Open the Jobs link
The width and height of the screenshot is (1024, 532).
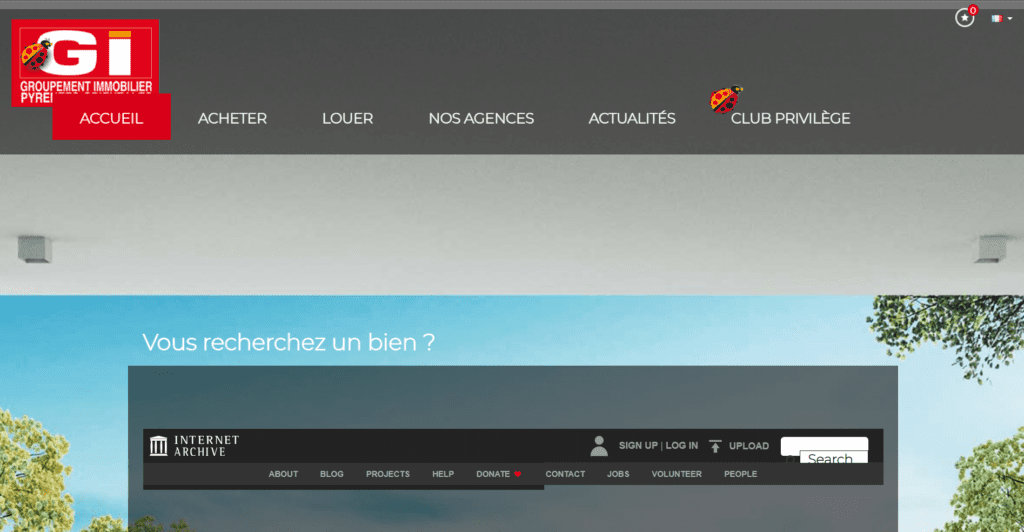(x=618, y=474)
